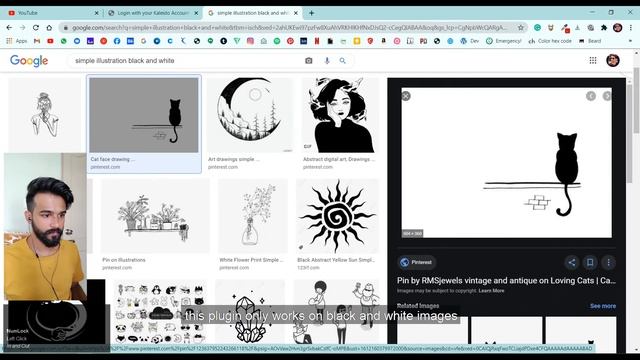
Task: Open the Netflix bookmark icon
Action: [x=317, y=41]
